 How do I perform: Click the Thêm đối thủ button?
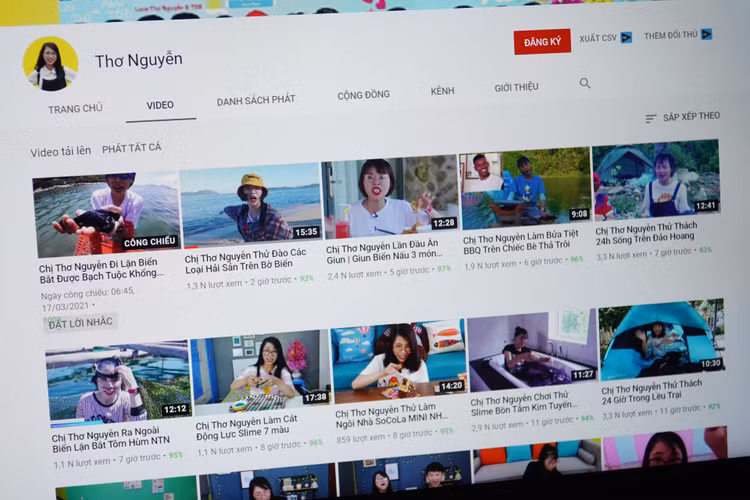coord(678,35)
